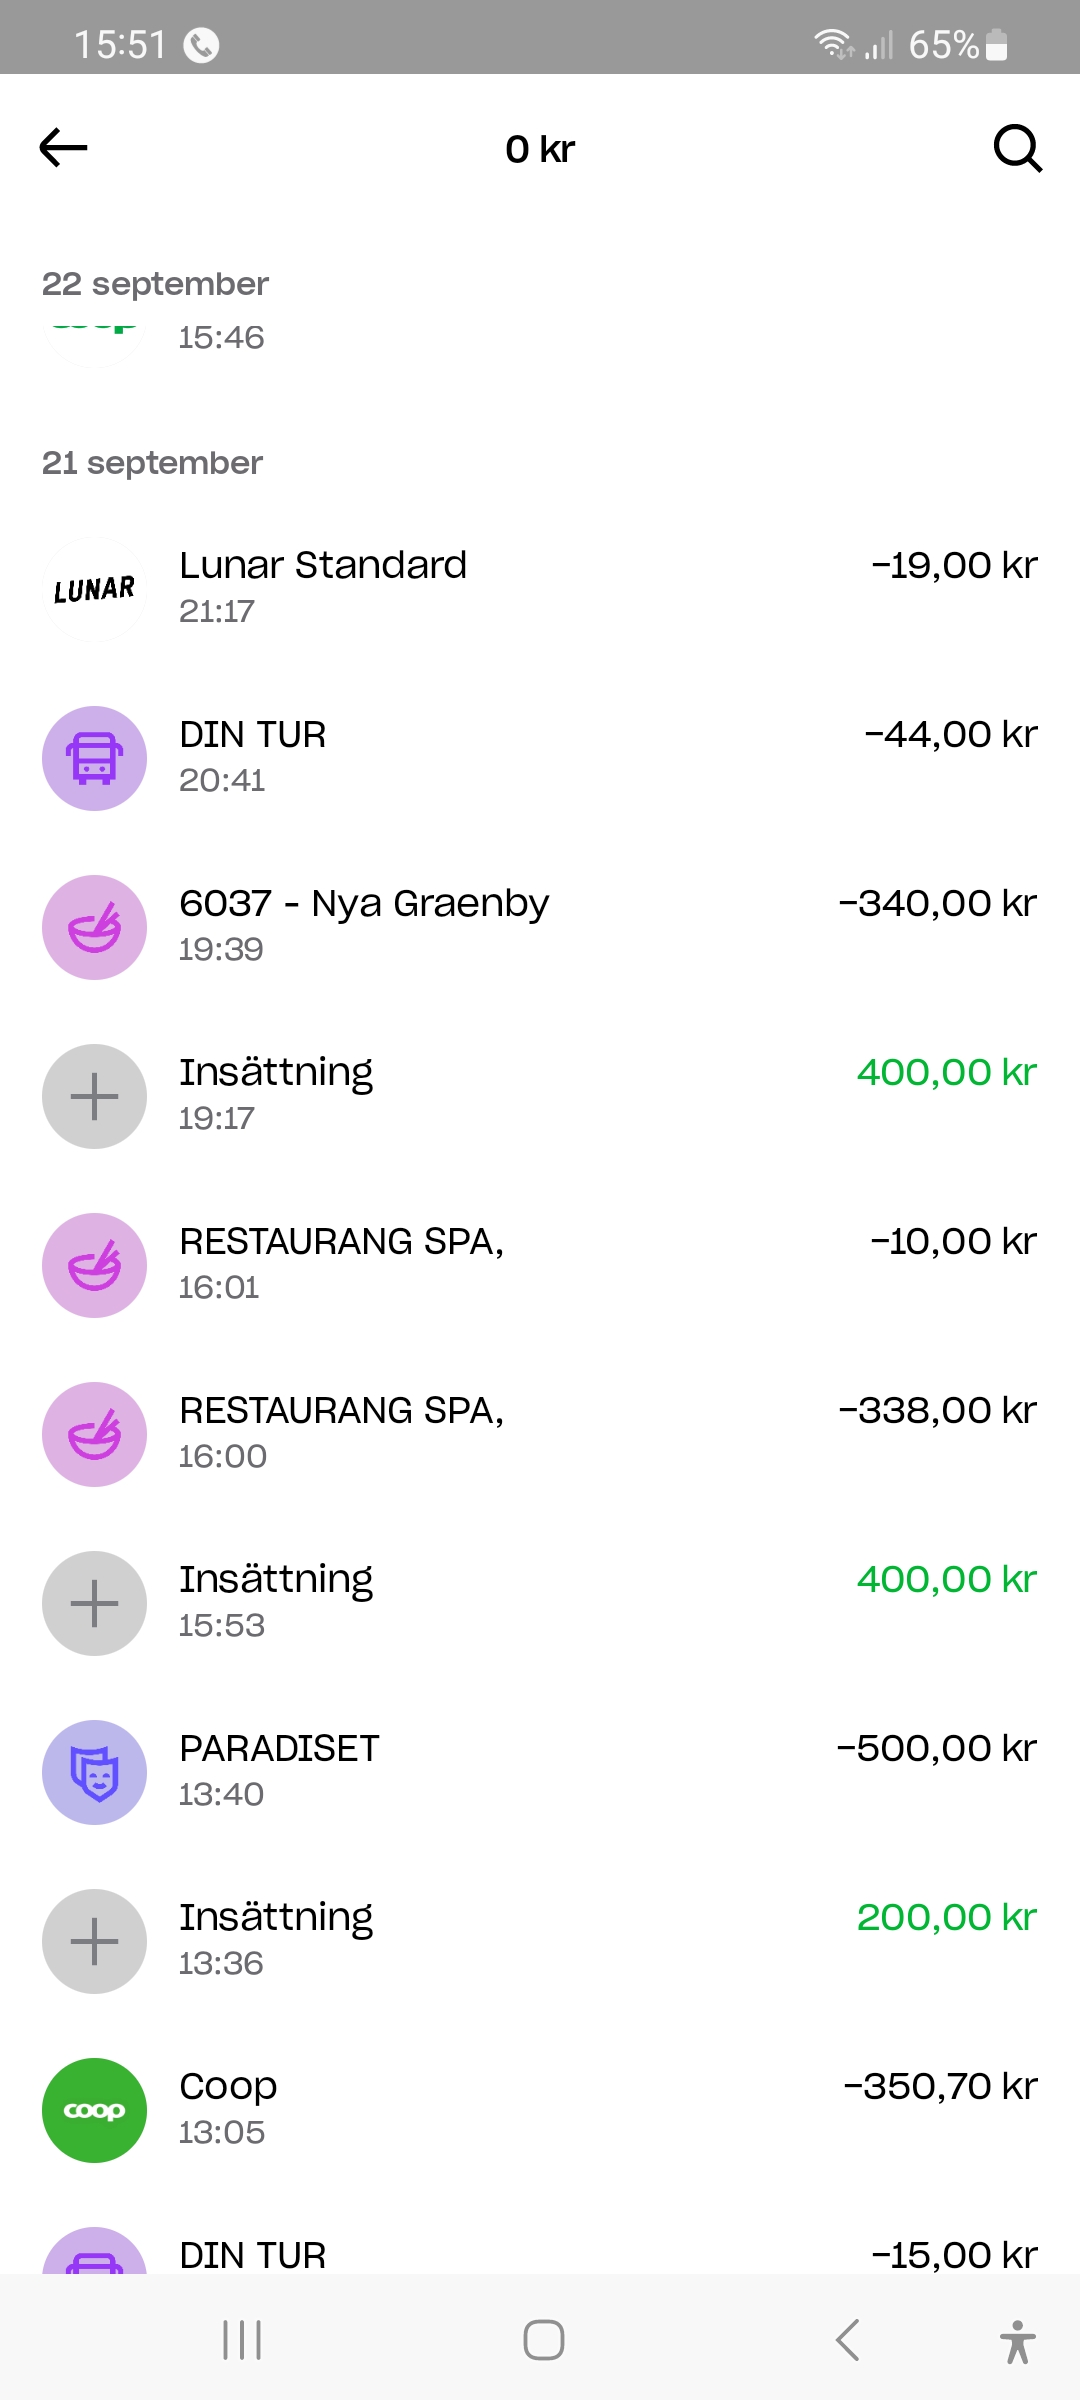1080x2400 pixels.
Task: Tap the green Coop logo icon
Action: click(x=94, y=2111)
